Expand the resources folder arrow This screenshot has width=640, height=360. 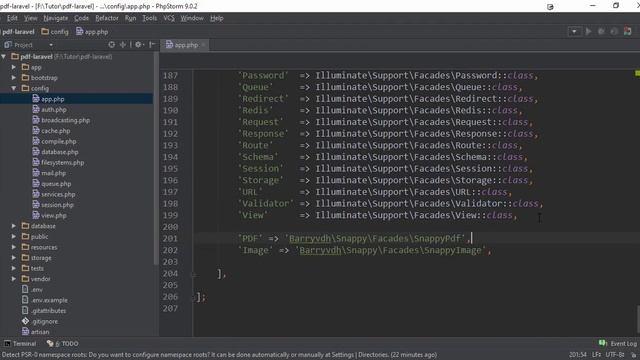tap(14, 247)
